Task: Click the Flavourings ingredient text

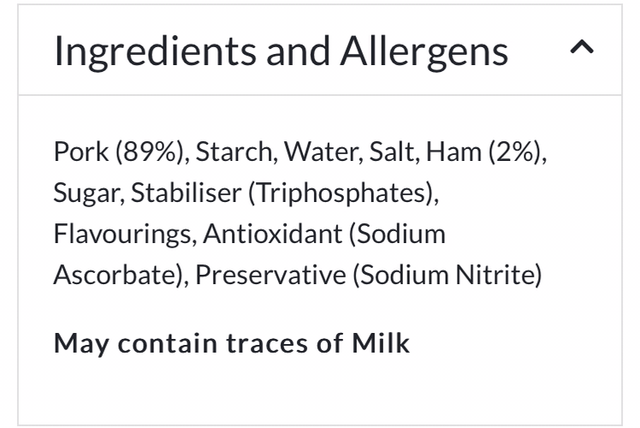Action: tap(123, 234)
